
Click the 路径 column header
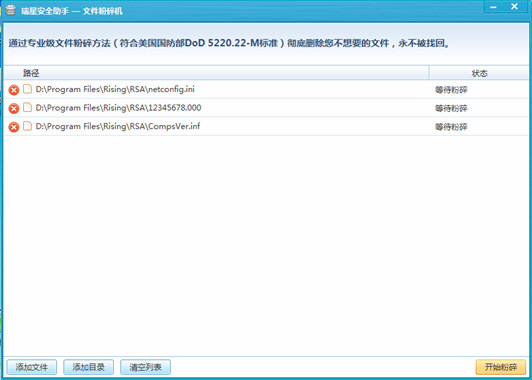(216, 73)
